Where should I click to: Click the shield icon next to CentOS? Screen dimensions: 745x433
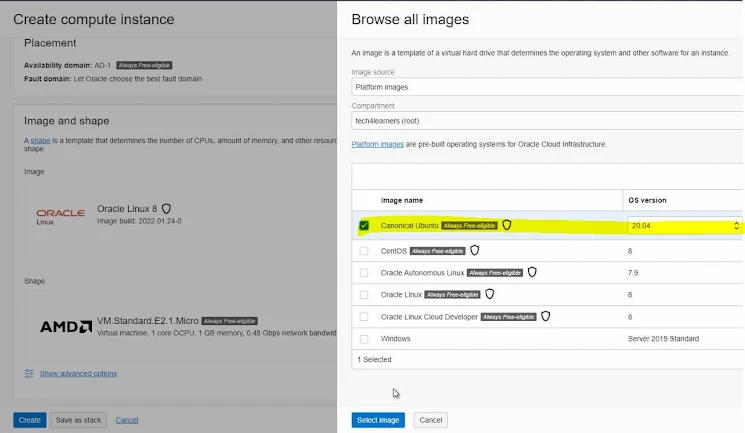tap(474, 250)
